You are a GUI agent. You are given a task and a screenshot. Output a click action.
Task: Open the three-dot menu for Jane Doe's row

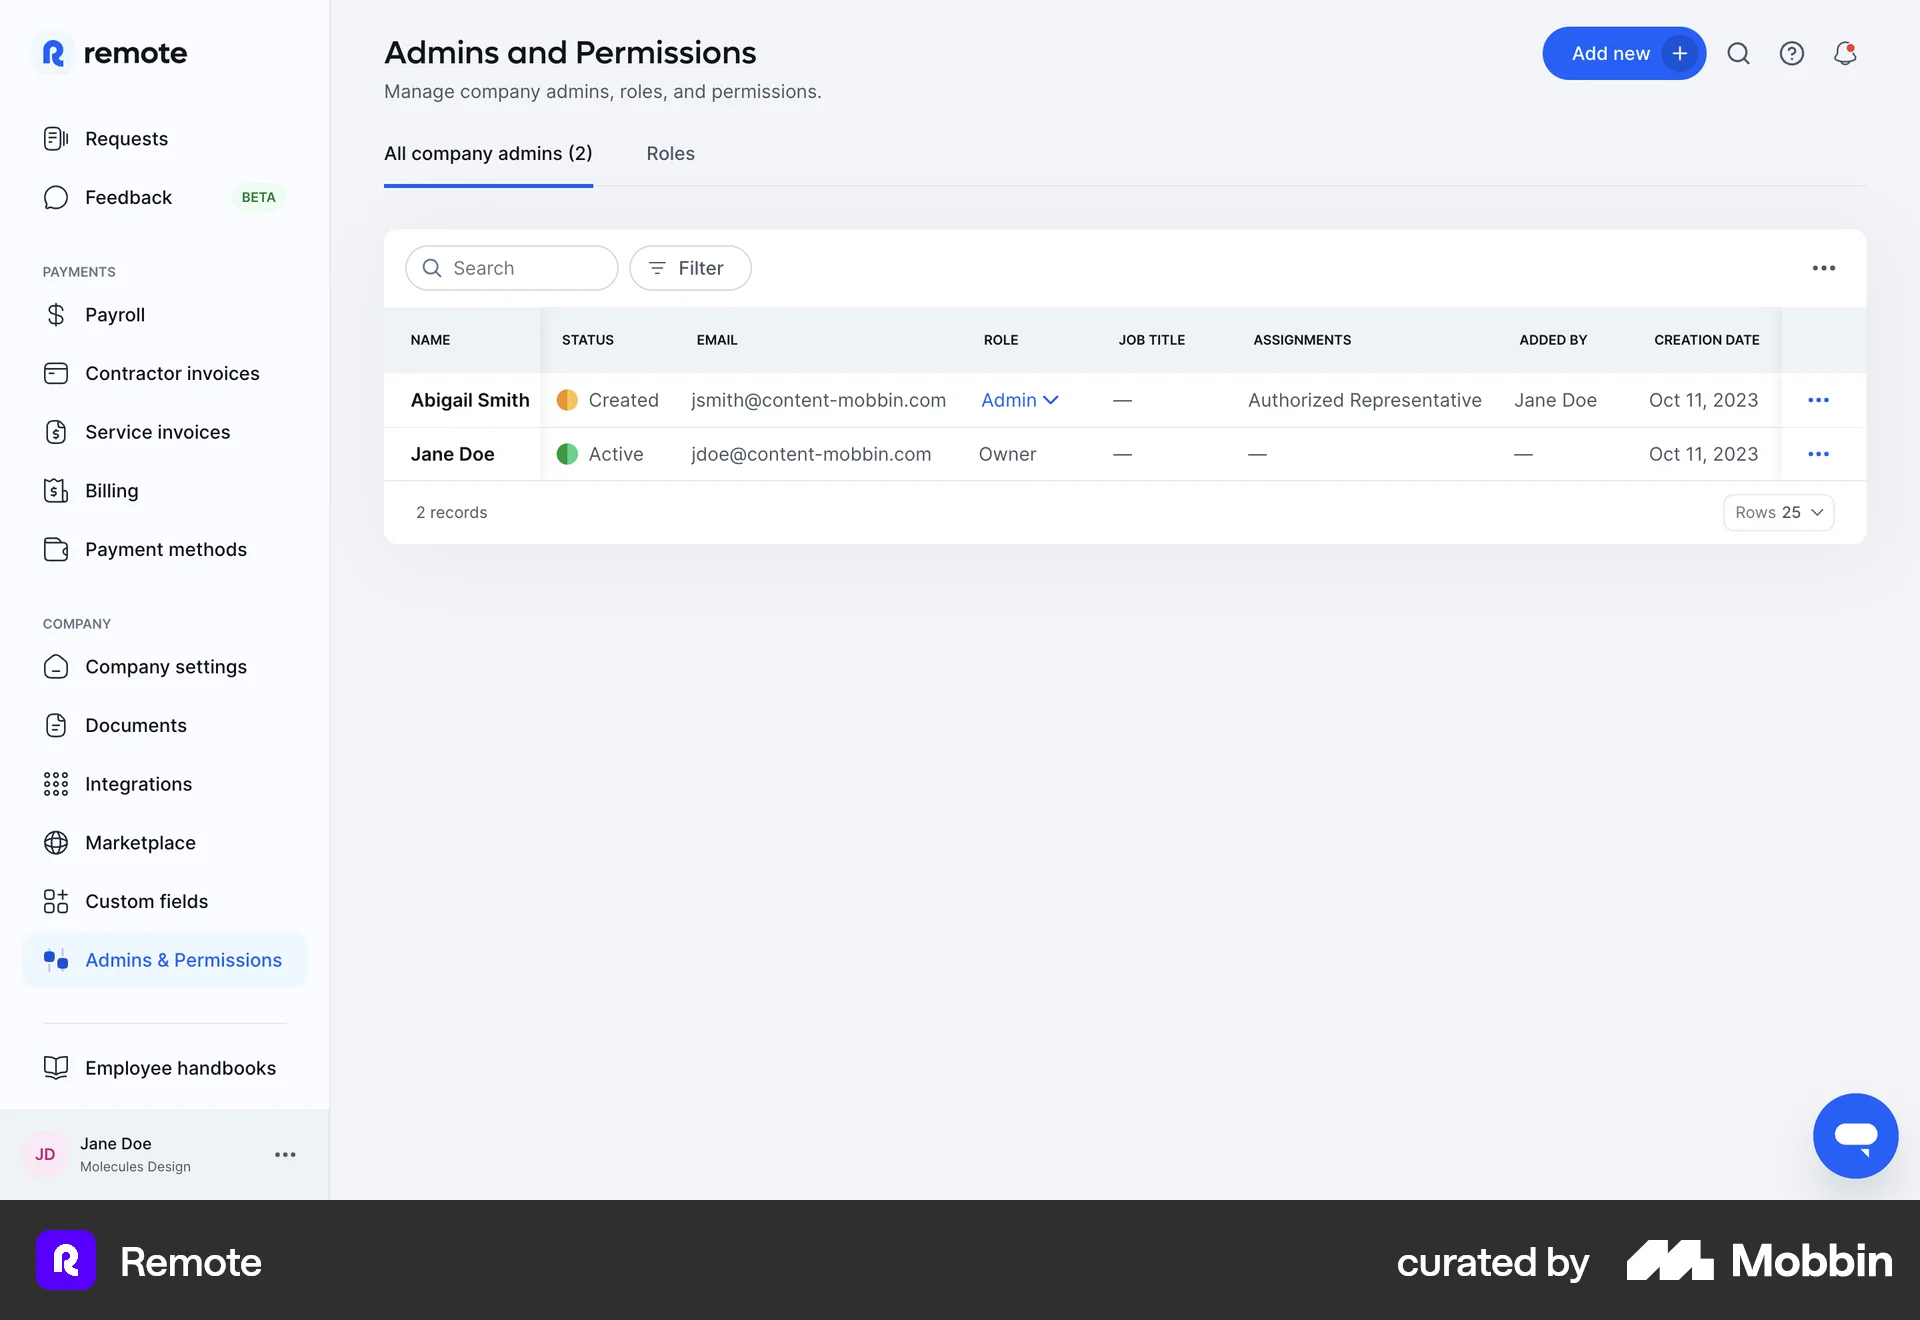(x=1819, y=453)
